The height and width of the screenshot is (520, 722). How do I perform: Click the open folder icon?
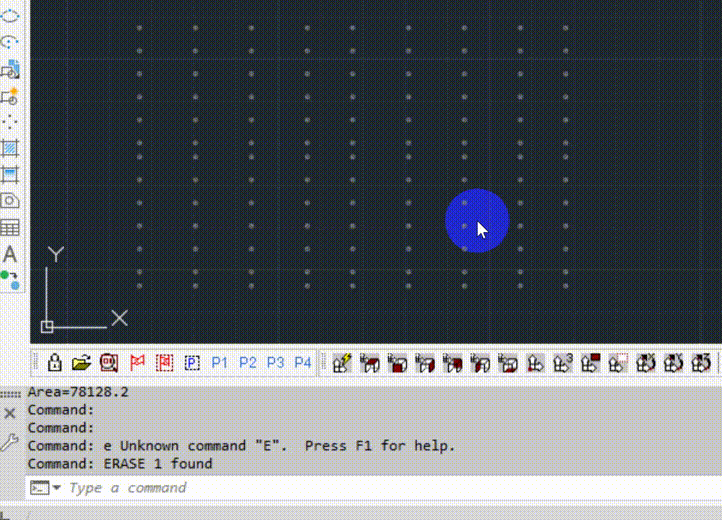[x=82, y=363]
